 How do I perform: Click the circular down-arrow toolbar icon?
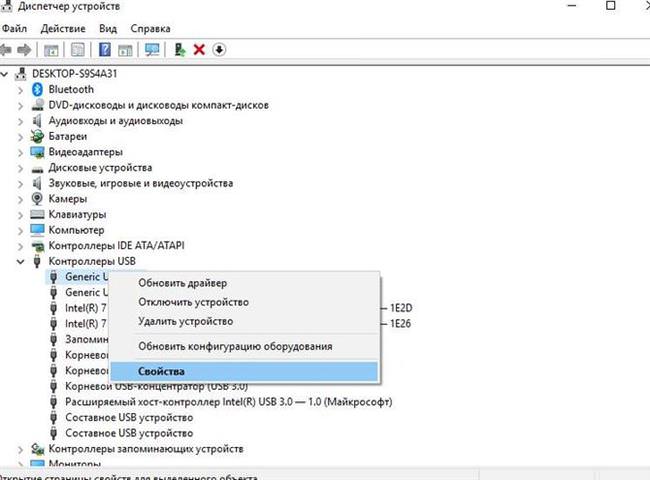(219, 50)
